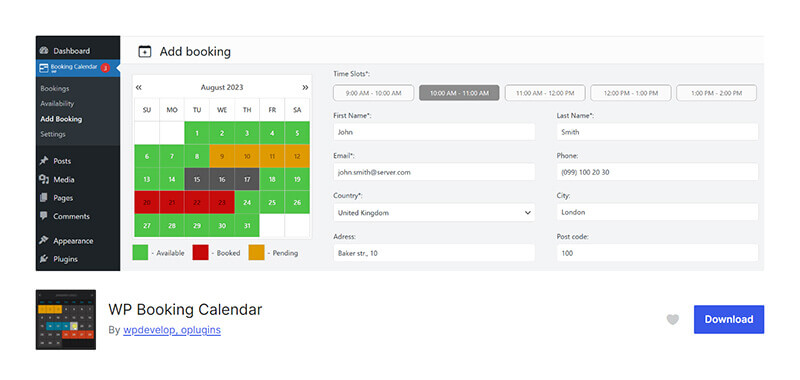Select available date August 13

[147, 179]
